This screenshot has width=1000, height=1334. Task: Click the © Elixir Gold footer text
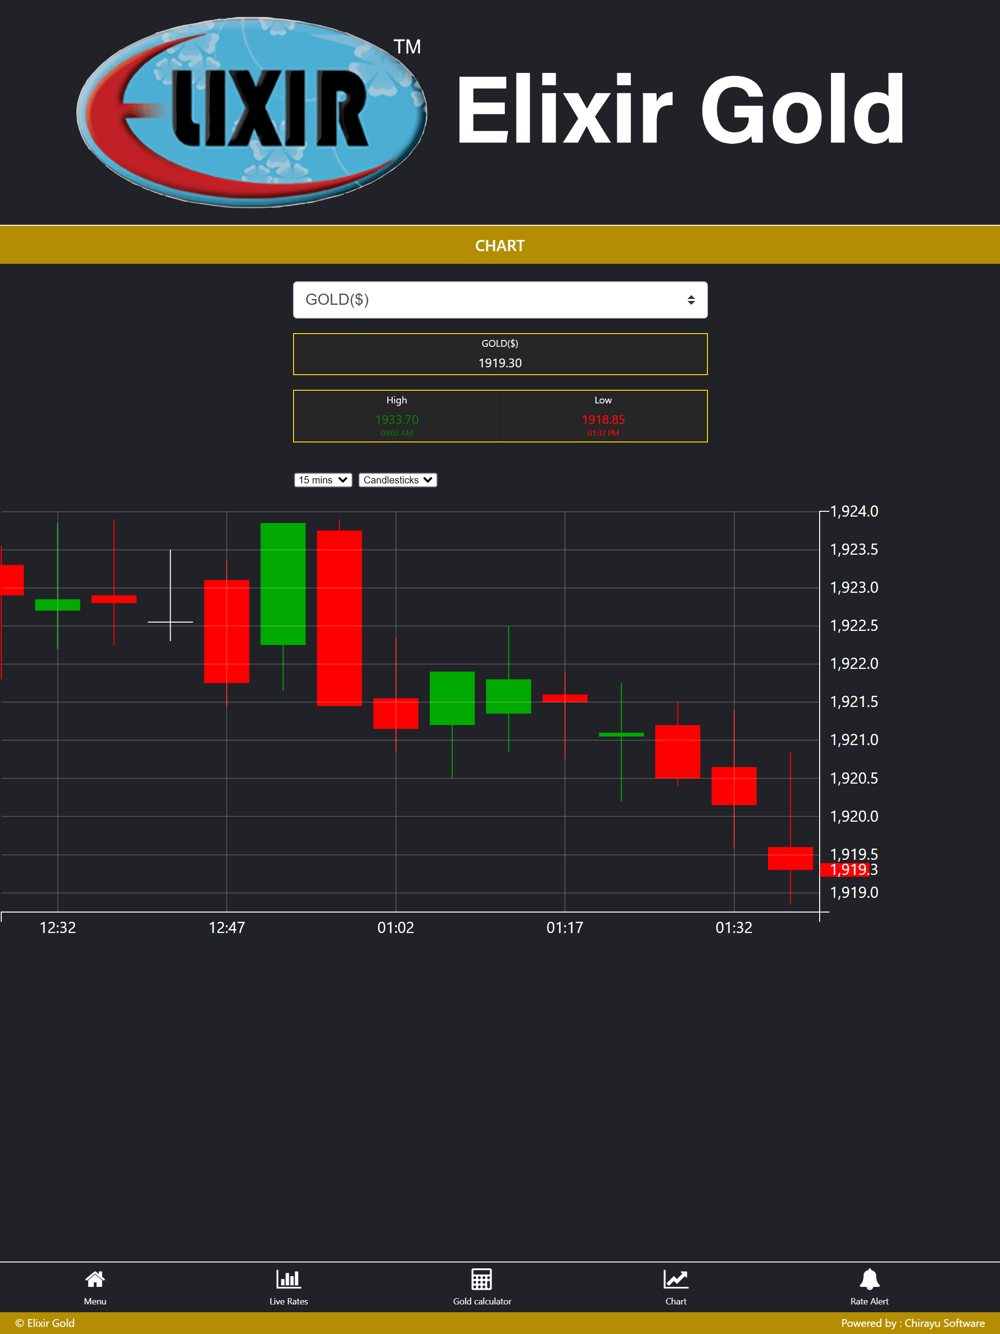[x=45, y=1323]
